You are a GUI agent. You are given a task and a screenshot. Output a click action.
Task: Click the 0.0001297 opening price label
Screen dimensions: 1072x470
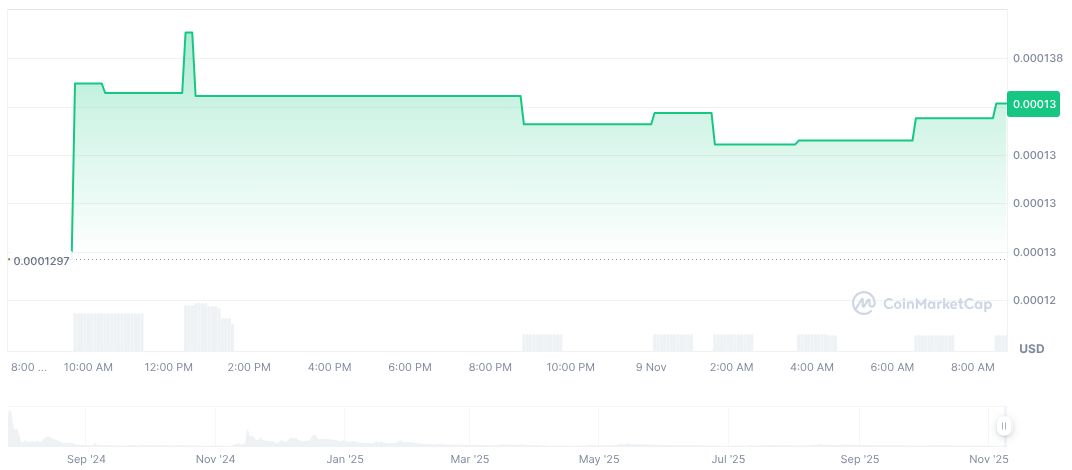(x=41, y=260)
